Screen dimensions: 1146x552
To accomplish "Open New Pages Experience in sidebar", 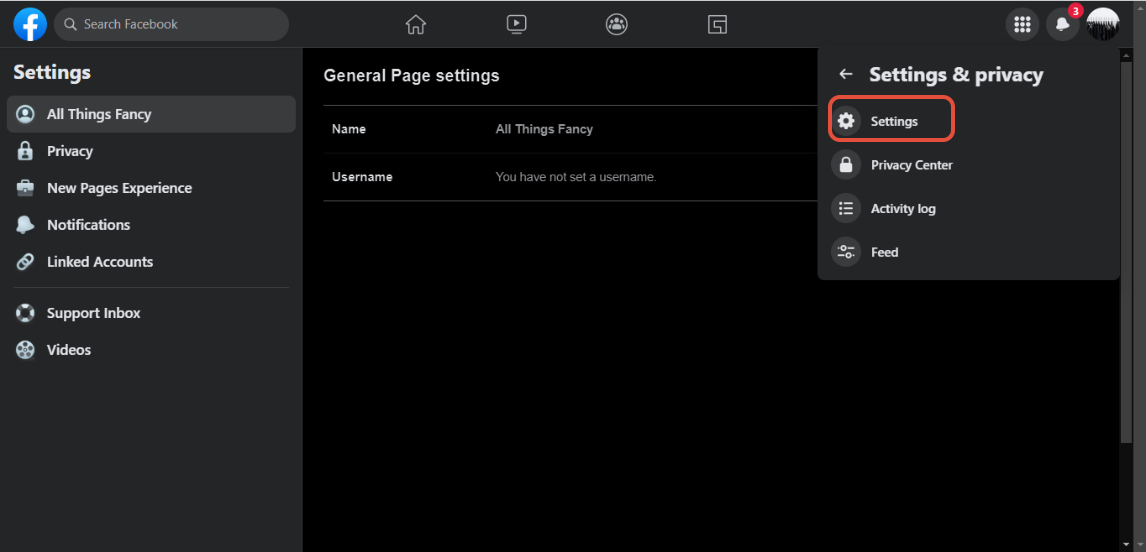I will pos(151,188).
